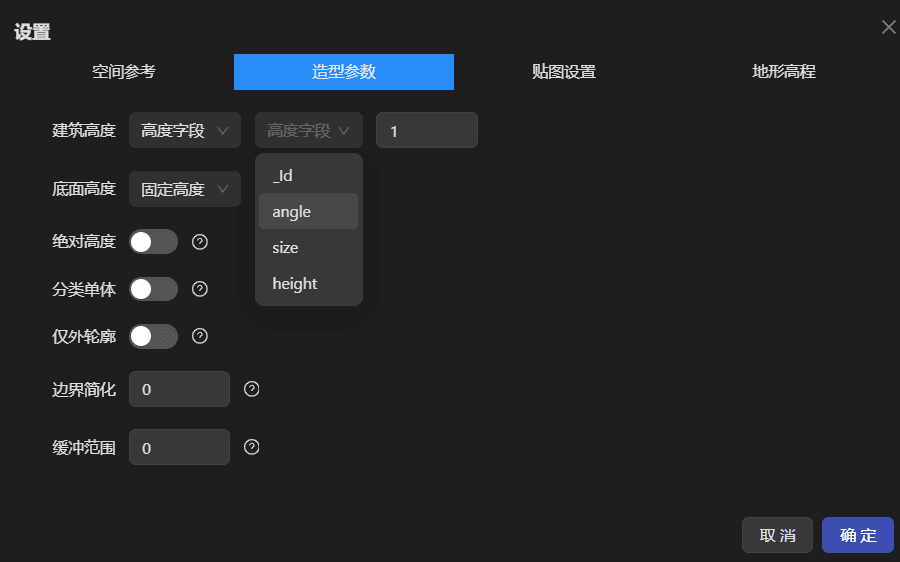Screen dimensions: 900x562
Task: Switch to the 空间参考 tab
Action: pos(124,72)
